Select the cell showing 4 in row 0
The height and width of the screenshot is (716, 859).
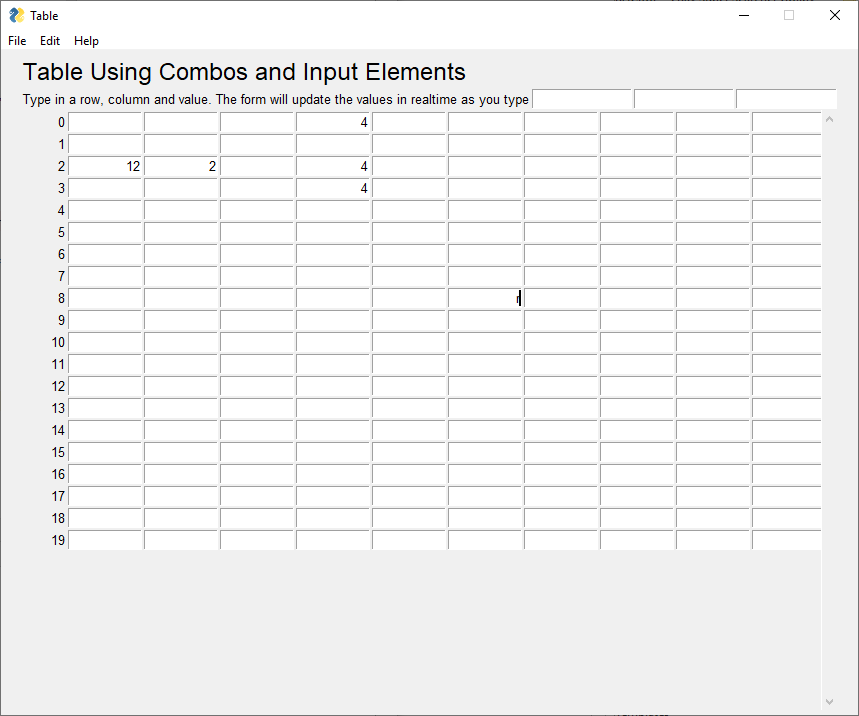(x=333, y=122)
